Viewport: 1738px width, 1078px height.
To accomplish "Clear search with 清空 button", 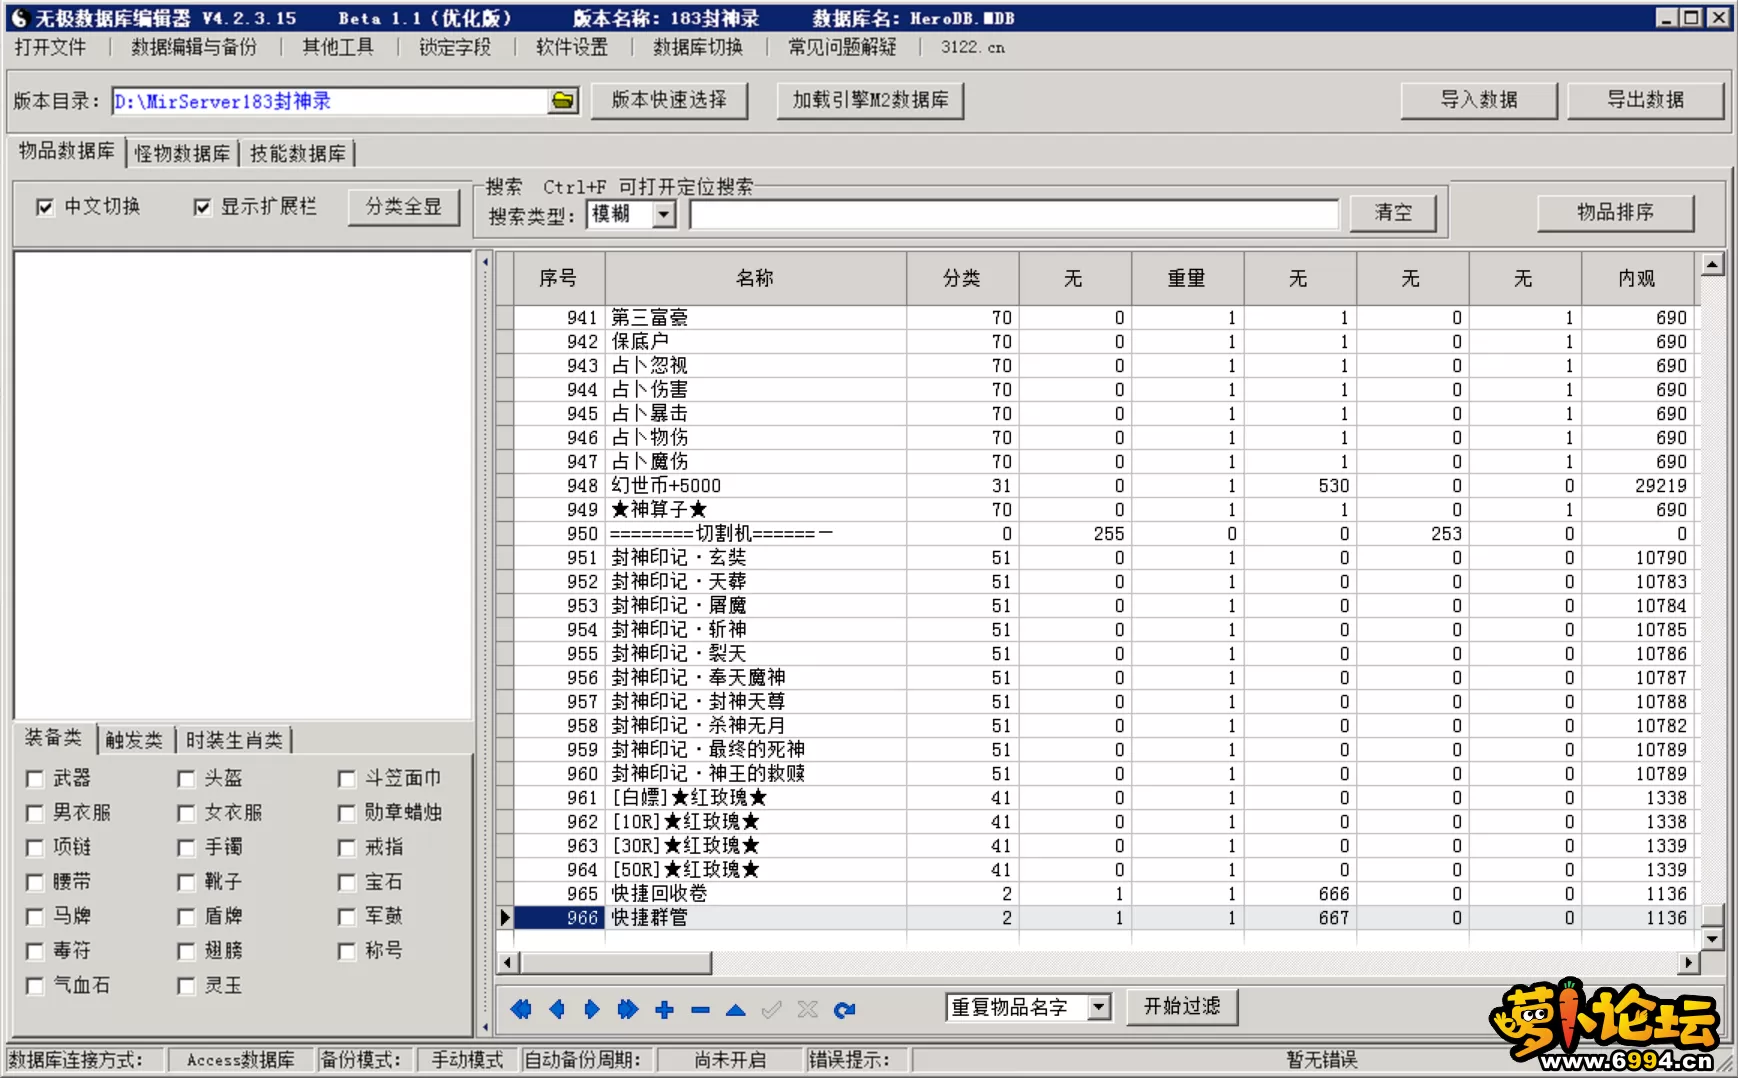I will click(x=1393, y=213).
